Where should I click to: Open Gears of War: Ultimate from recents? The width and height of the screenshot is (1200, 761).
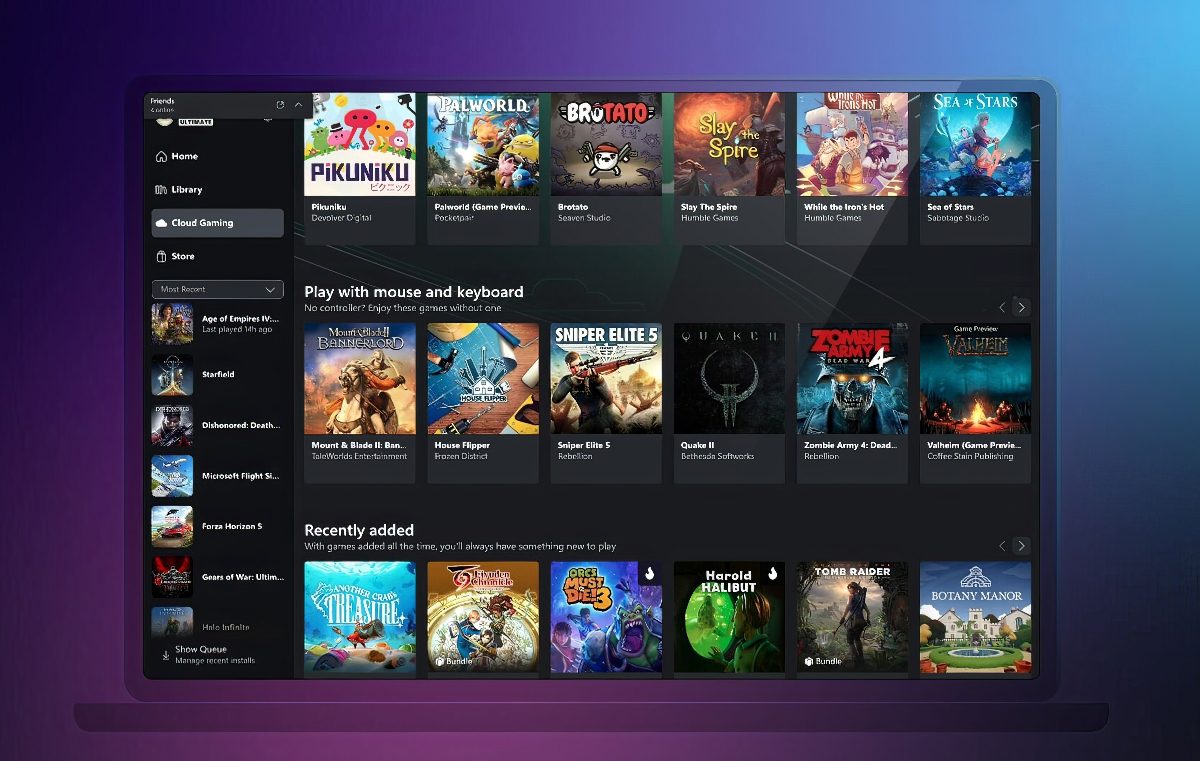(217, 577)
